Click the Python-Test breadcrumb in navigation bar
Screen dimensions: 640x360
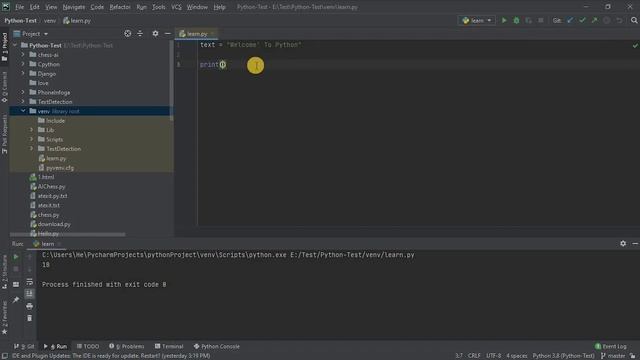20,20
